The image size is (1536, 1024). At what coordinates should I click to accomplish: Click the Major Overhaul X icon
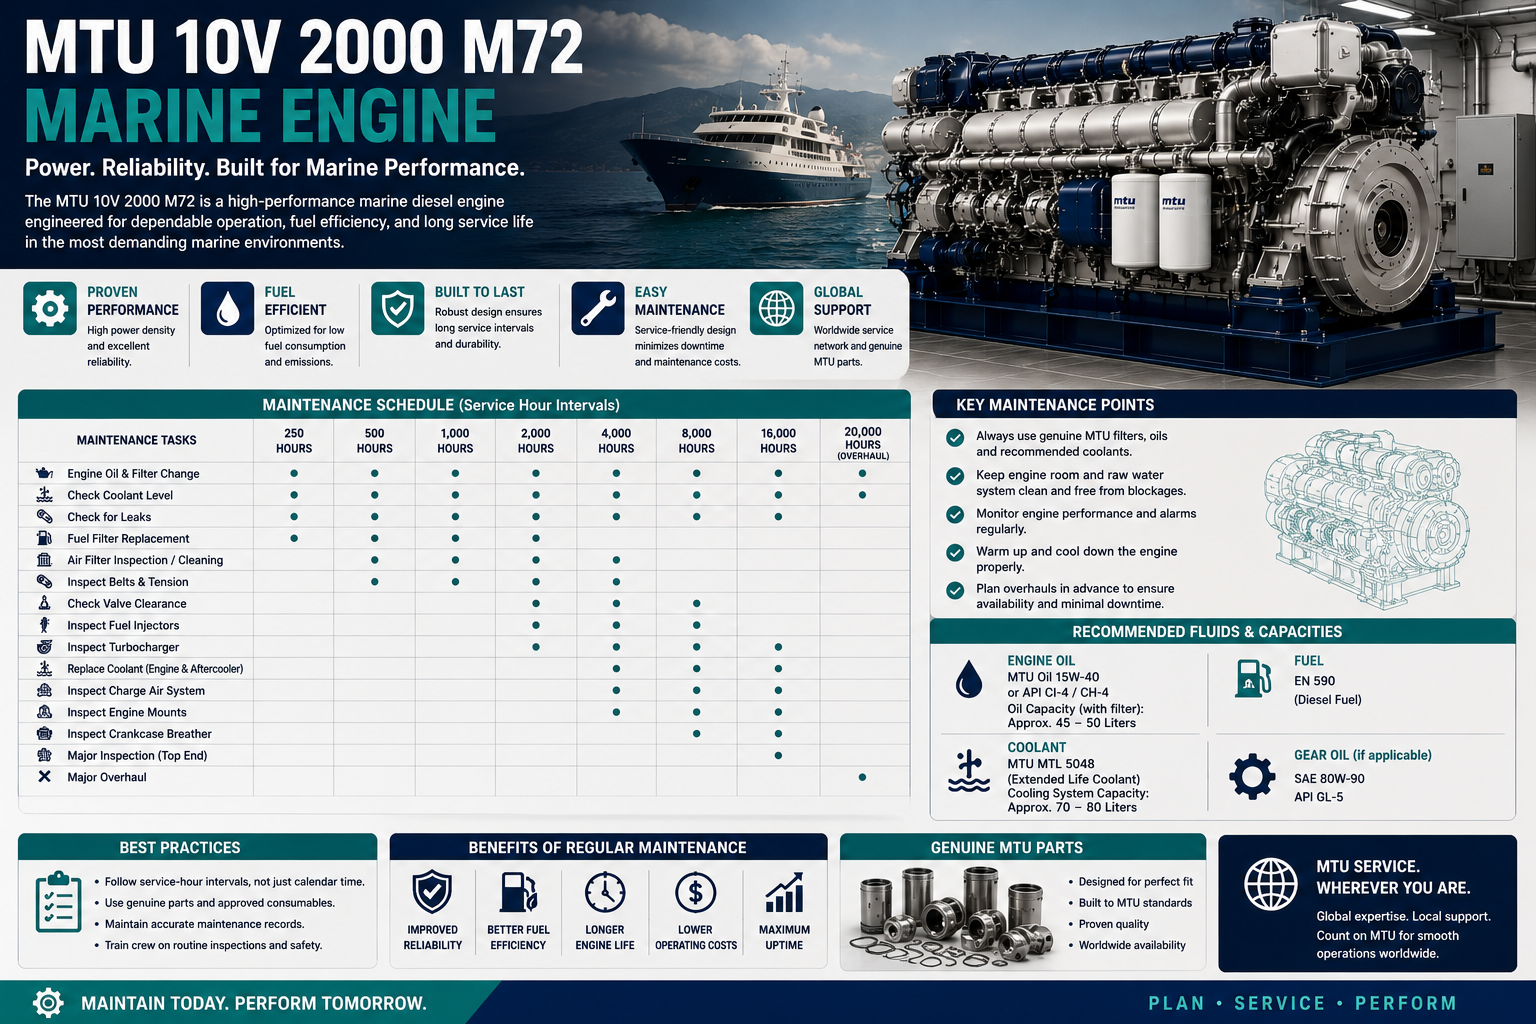click(x=44, y=777)
